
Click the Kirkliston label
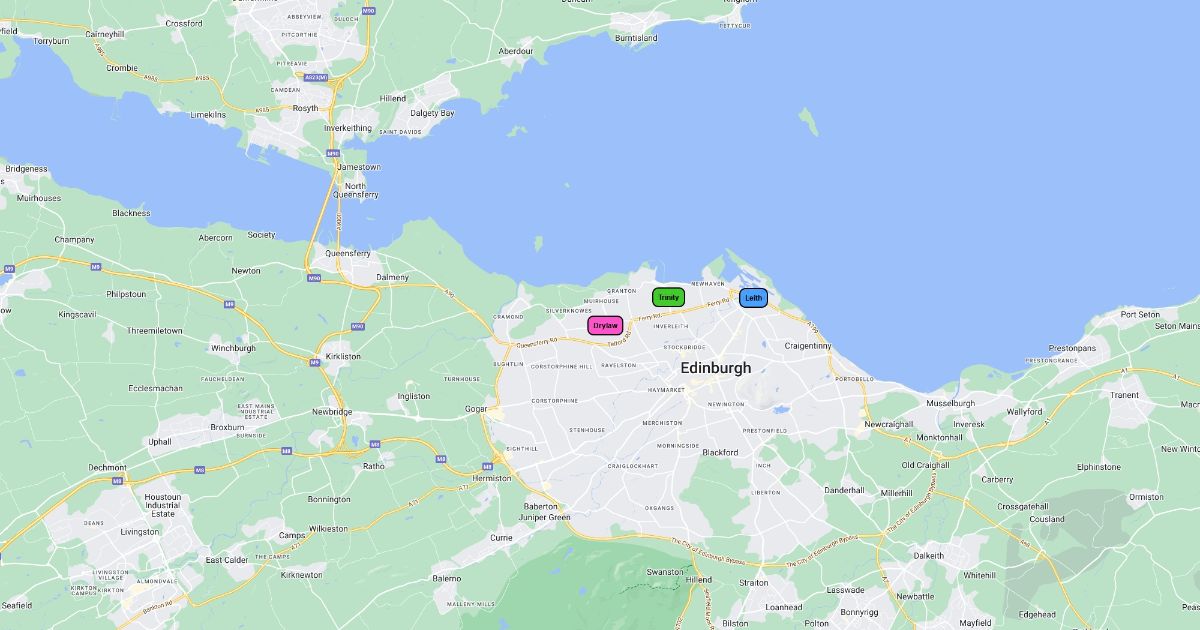pos(343,356)
